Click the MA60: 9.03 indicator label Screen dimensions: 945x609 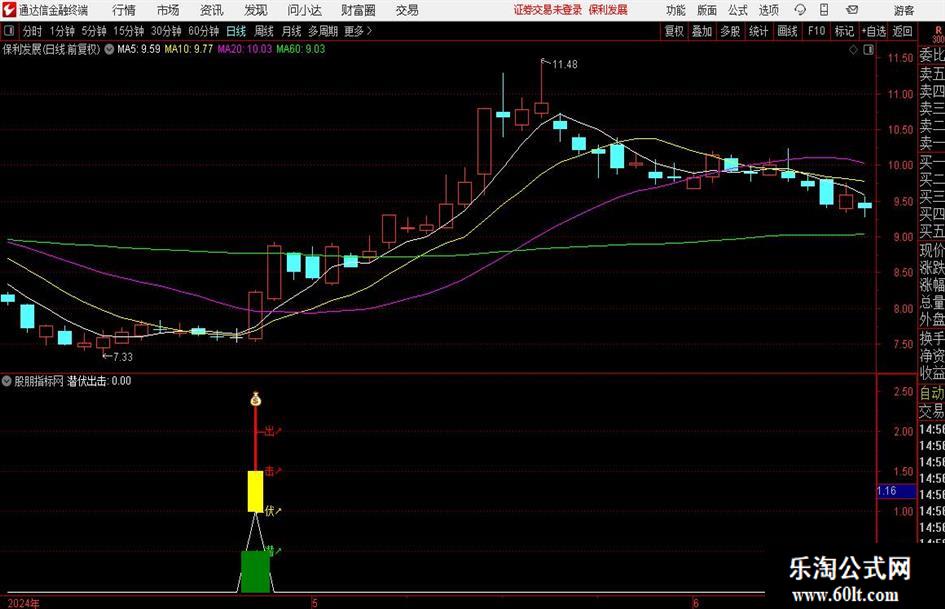pyautogui.click(x=301, y=49)
